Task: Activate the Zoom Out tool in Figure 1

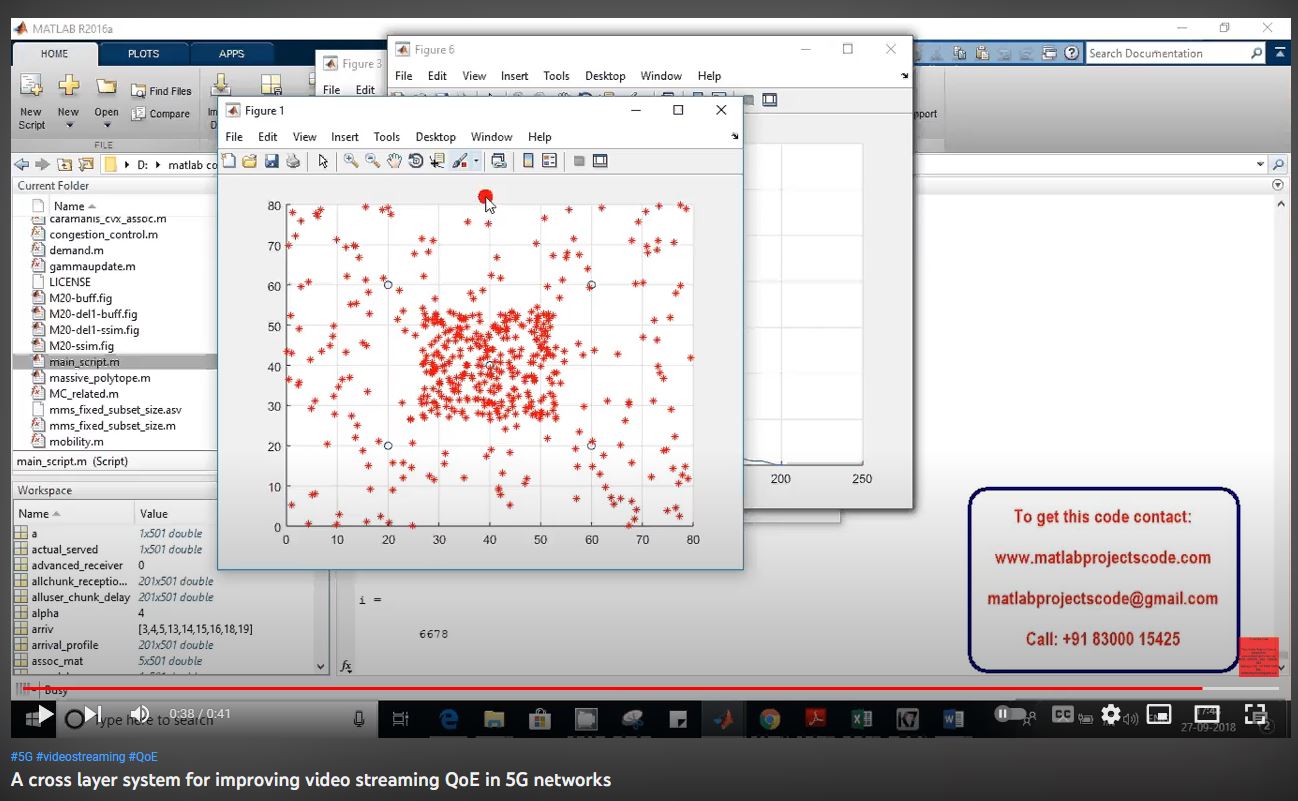Action: 372,161
